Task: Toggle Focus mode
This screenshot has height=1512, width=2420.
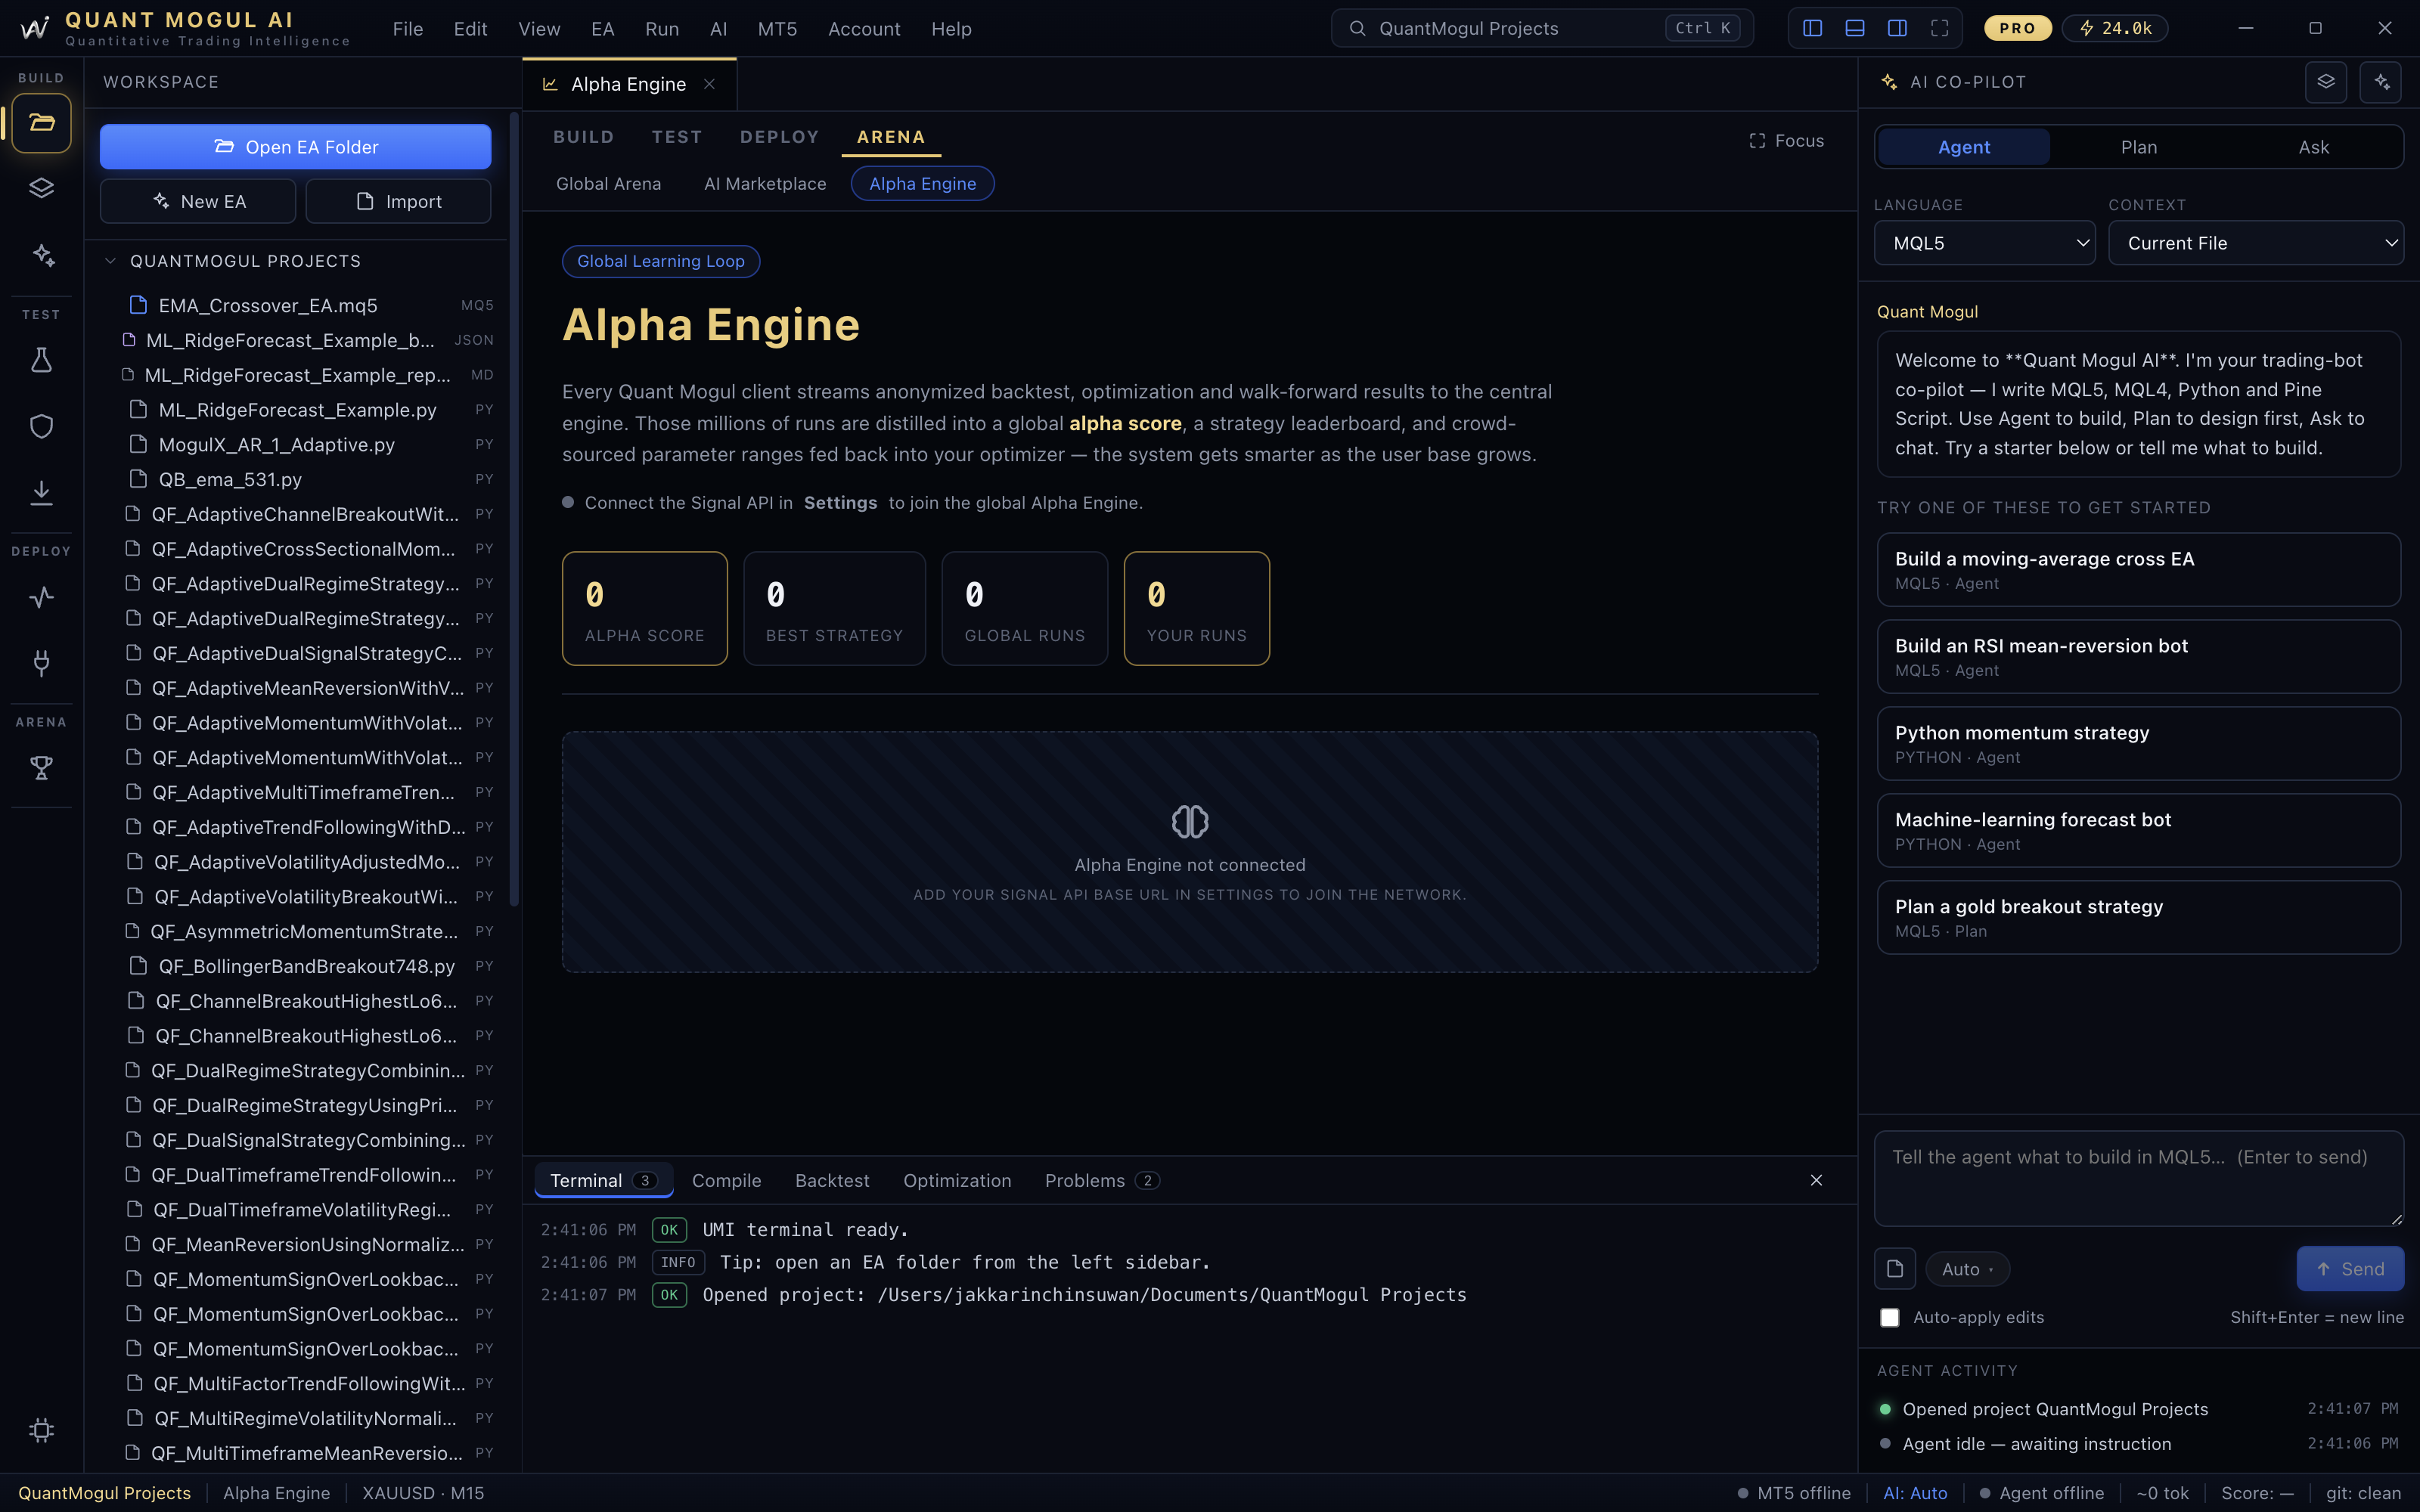Action: click(x=1787, y=141)
